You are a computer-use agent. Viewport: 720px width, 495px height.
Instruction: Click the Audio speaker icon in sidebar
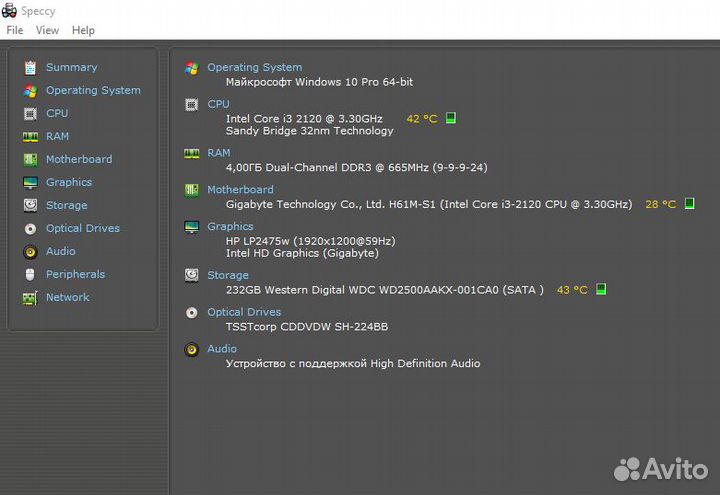[x=30, y=251]
